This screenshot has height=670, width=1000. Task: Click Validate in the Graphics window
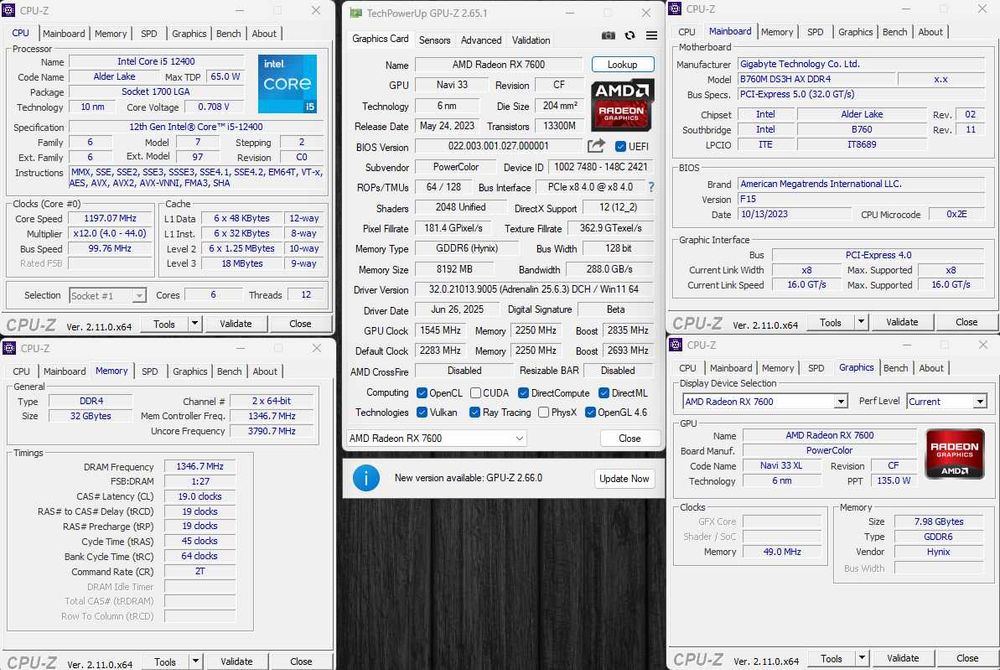tap(903, 658)
